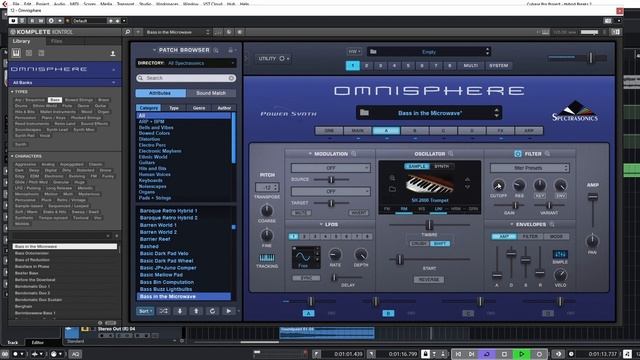Click the magnifier icon beside PATCH BROWSER title

click(x=216, y=50)
